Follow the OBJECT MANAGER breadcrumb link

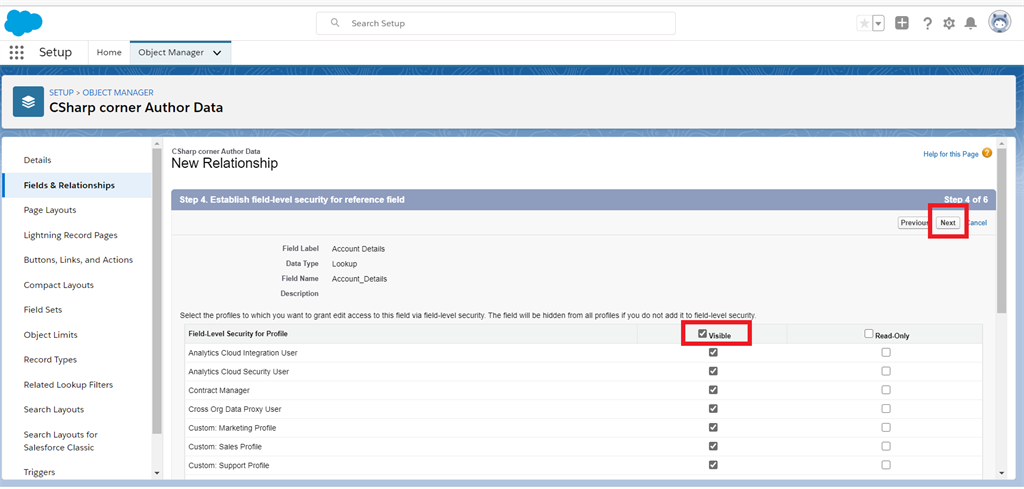[x=118, y=93]
